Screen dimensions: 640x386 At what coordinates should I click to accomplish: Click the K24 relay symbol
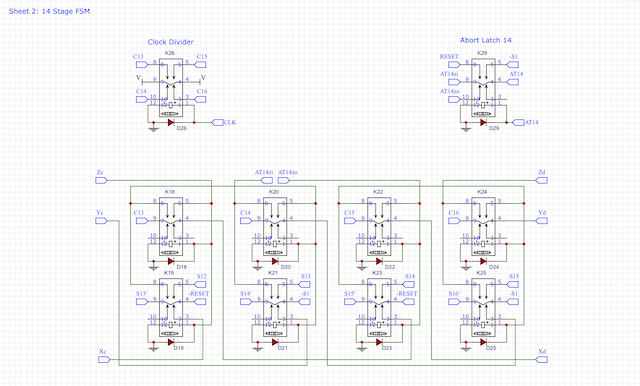coord(483,226)
